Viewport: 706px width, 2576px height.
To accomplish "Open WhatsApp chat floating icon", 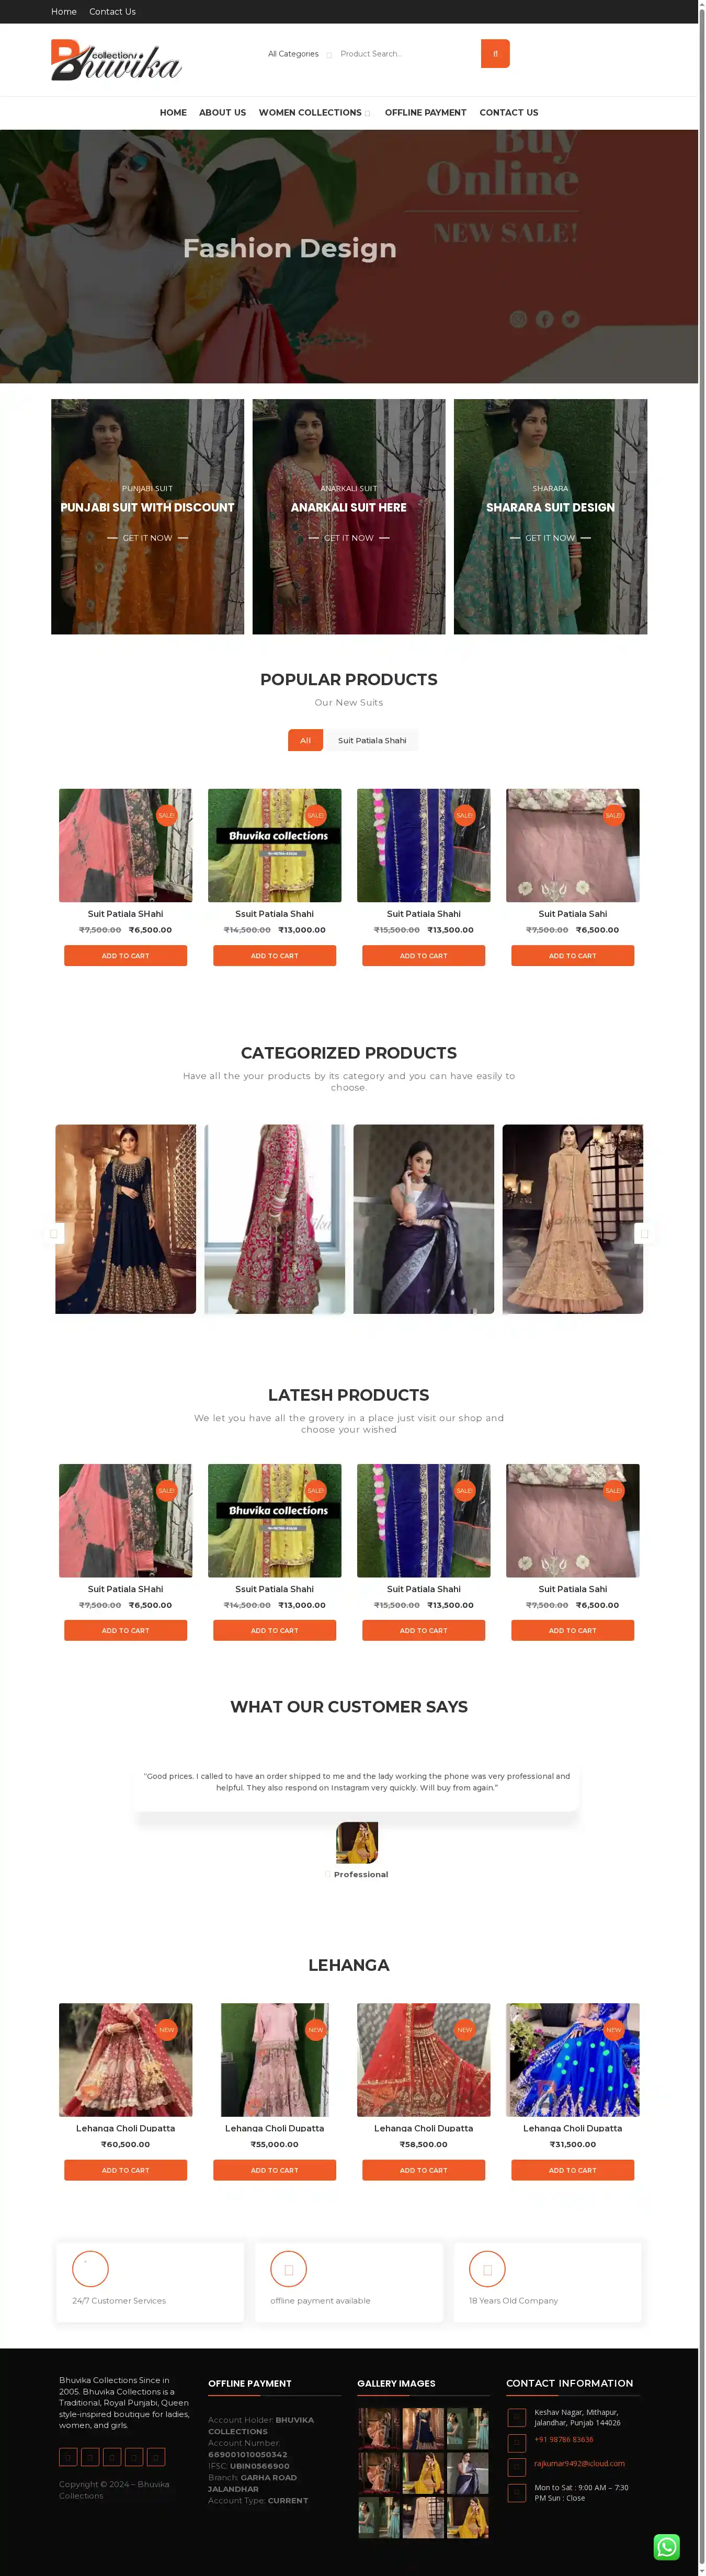I will click(x=667, y=2546).
